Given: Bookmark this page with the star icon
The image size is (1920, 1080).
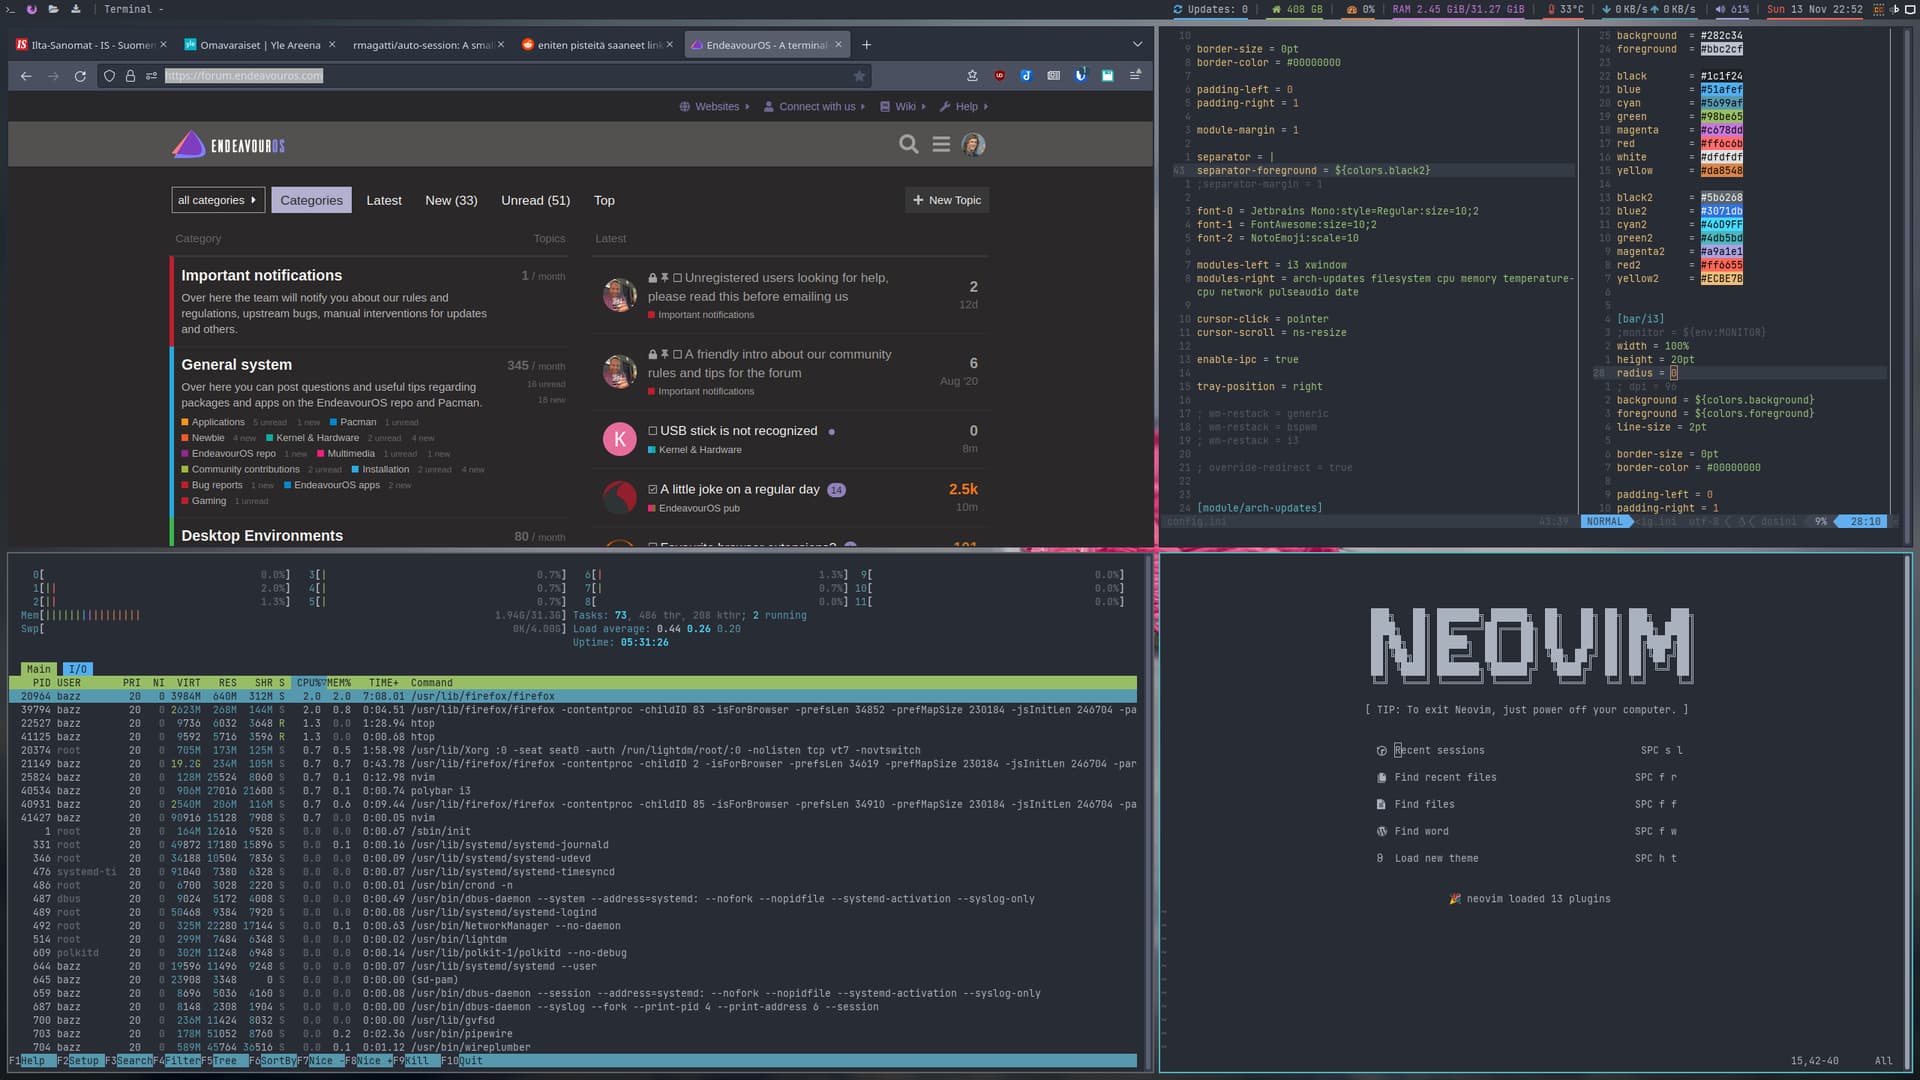Looking at the screenshot, I should point(859,76).
